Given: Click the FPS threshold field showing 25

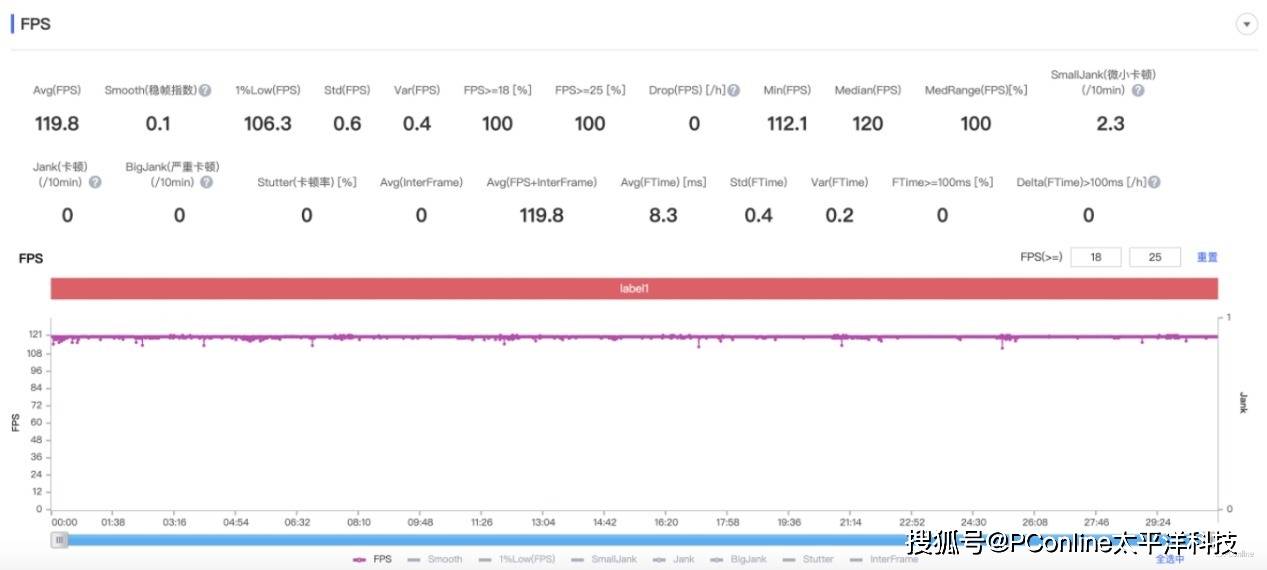Looking at the screenshot, I should 1154,257.
